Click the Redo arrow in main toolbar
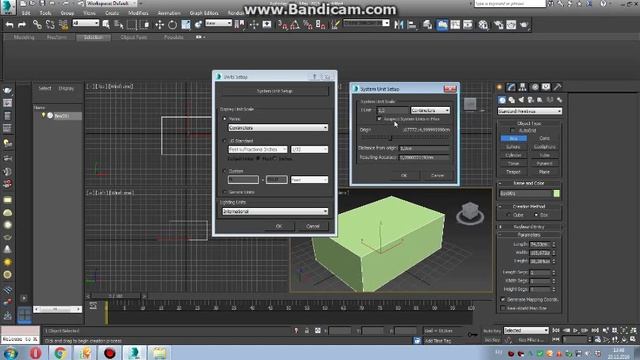640x360 pixels. click(22, 25)
